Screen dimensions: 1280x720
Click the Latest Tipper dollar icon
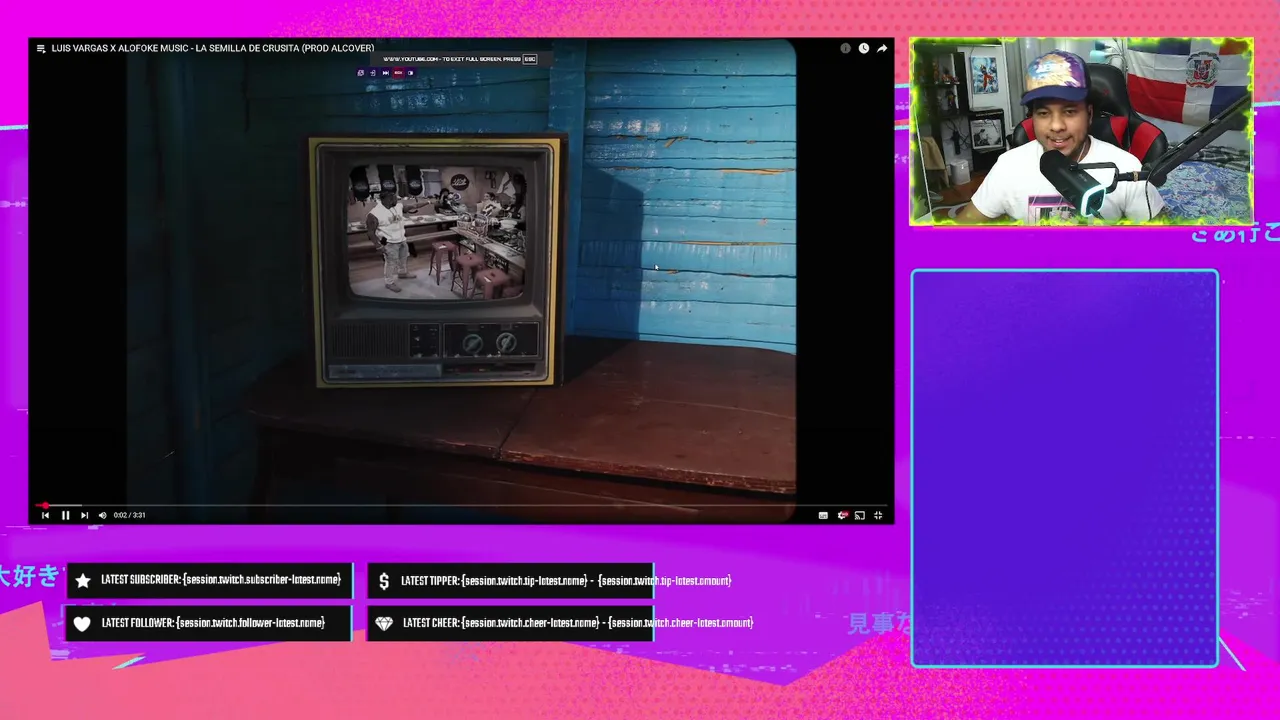384,580
